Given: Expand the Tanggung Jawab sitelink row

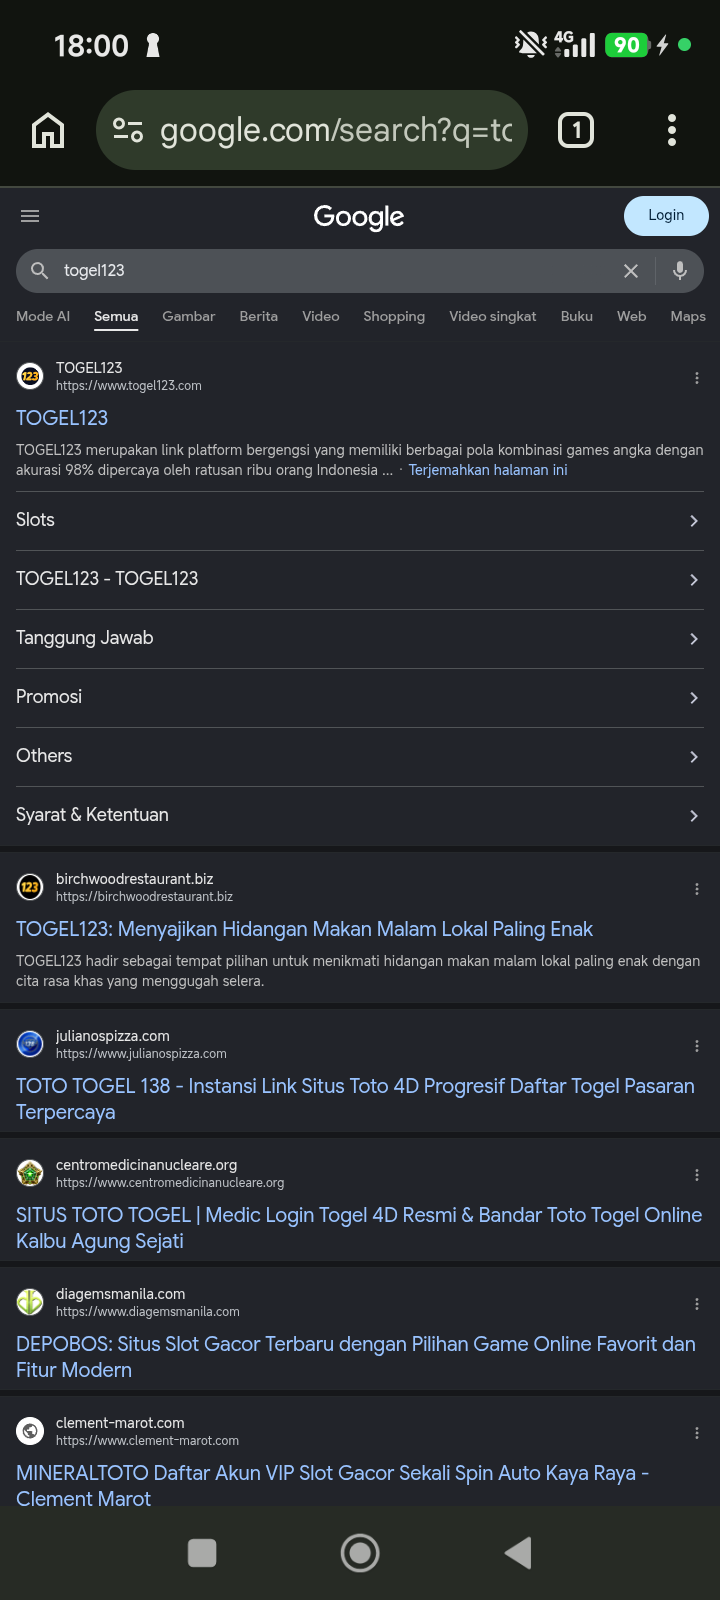Looking at the screenshot, I should (x=360, y=638).
